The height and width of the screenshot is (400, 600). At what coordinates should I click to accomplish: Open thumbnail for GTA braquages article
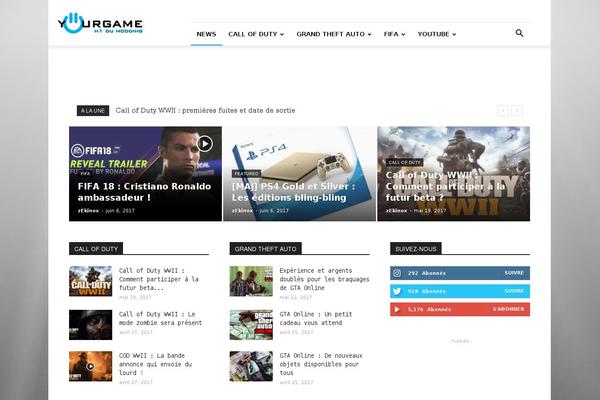251,281
